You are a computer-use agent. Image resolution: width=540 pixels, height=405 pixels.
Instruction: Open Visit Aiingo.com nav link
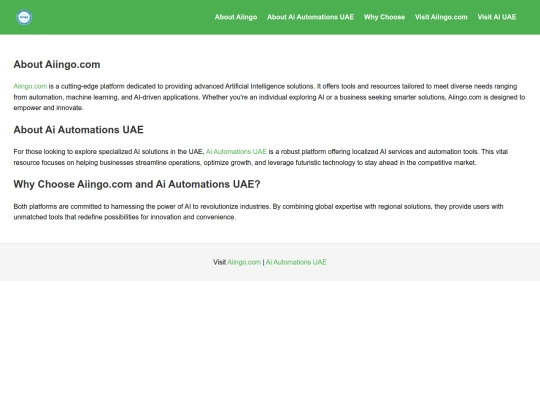tap(441, 17)
